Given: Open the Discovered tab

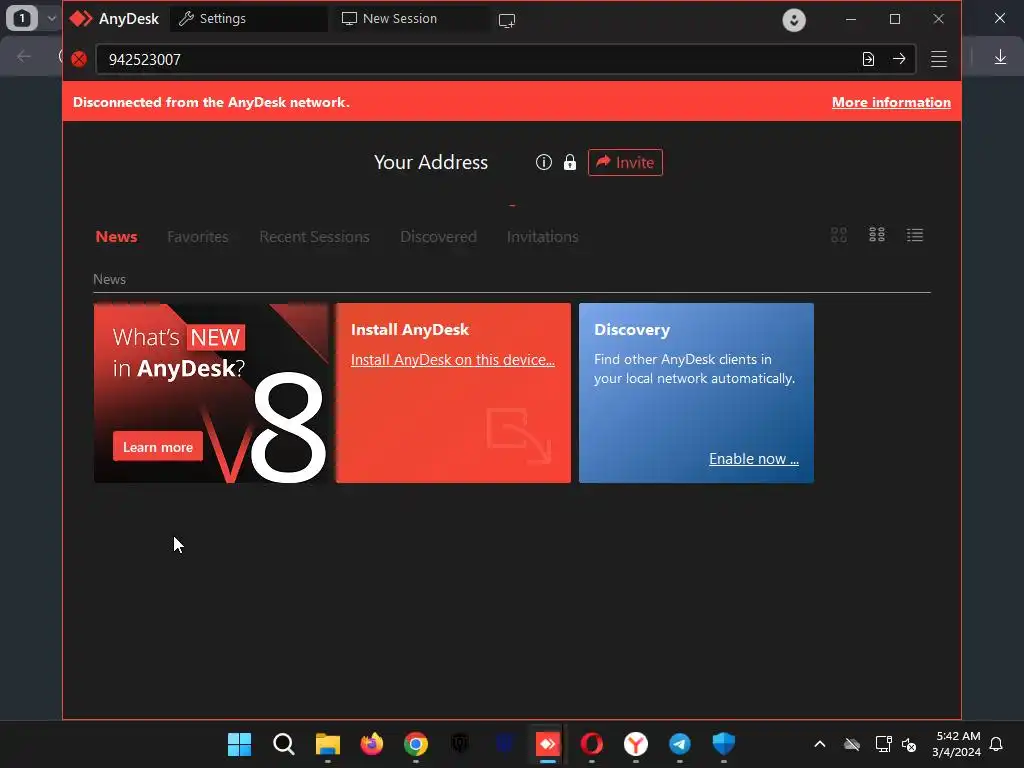Looking at the screenshot, I should (438, 236).
